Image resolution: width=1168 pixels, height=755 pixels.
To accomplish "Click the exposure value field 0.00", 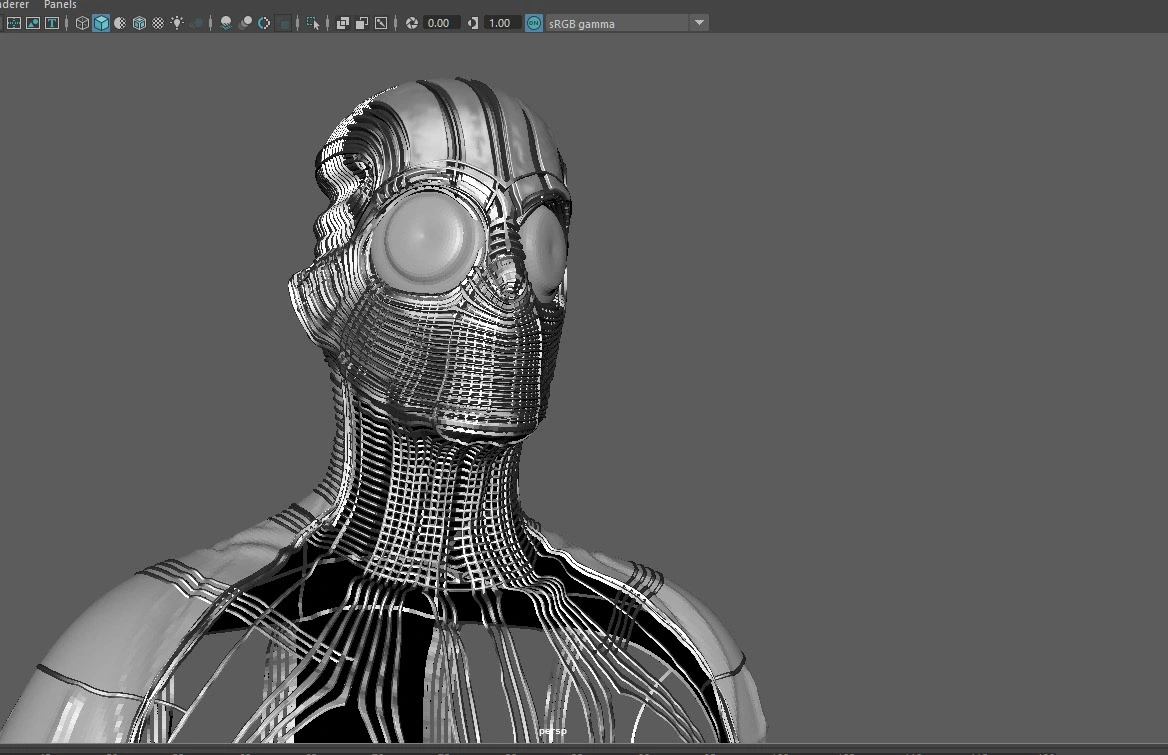I will pyautogui.click(x=440, y=23).
